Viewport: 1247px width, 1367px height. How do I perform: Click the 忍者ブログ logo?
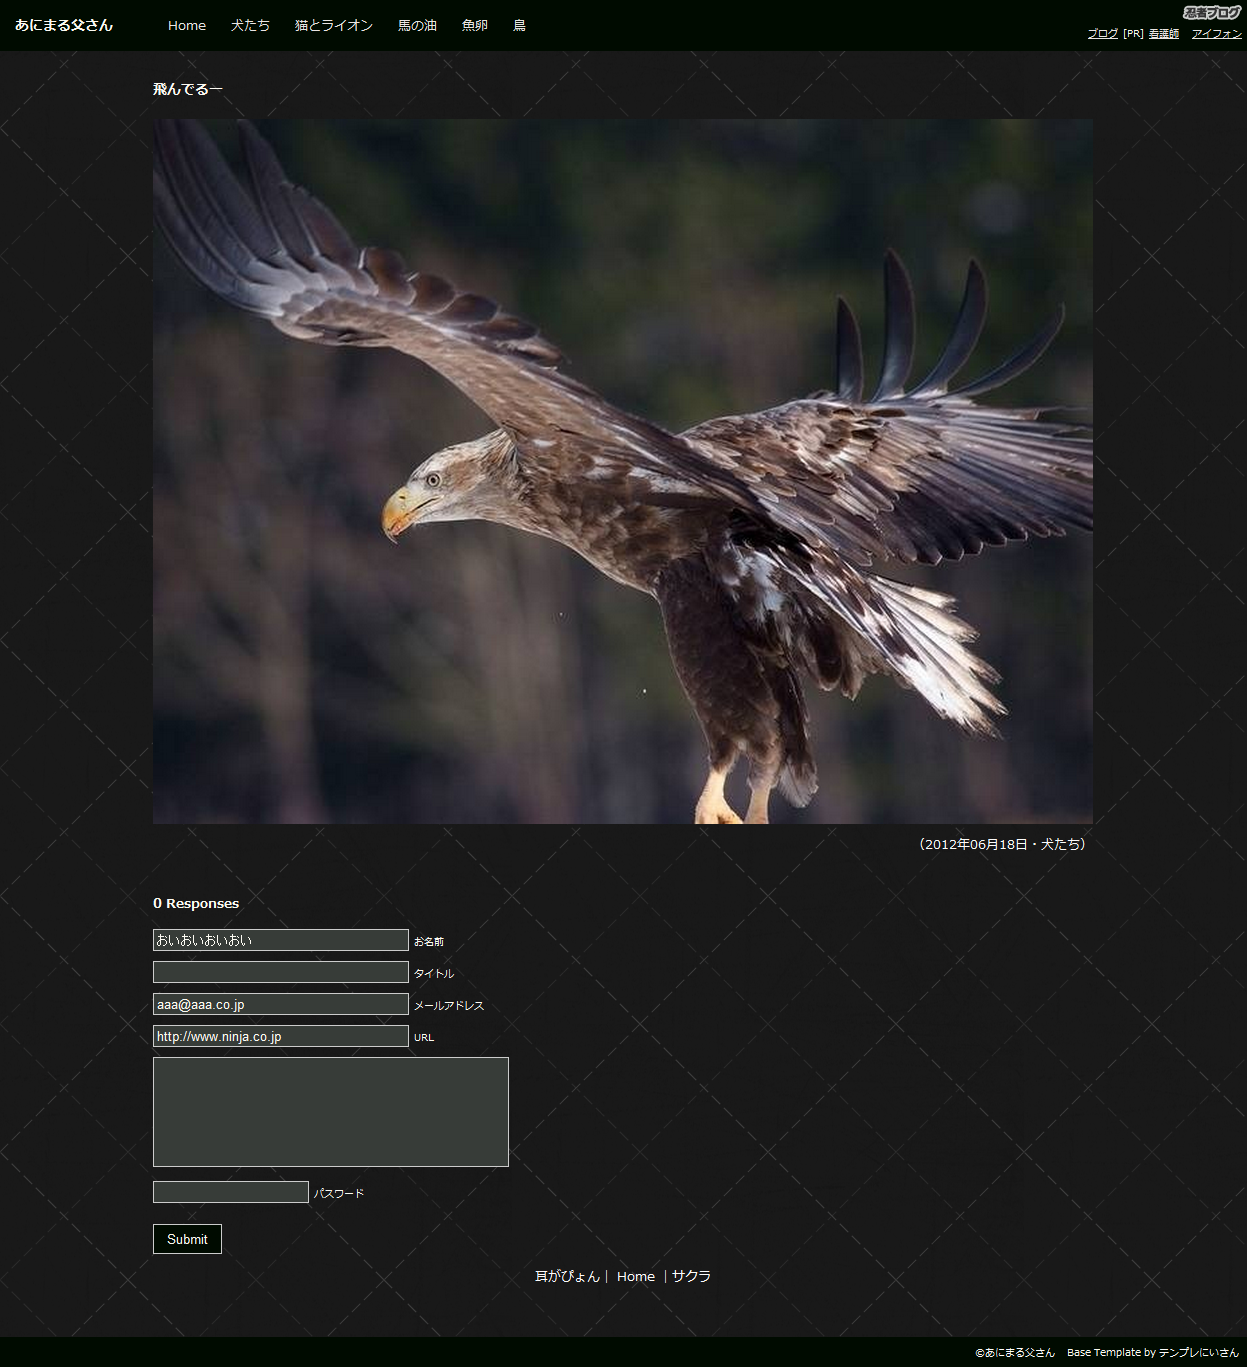pyautogui.click(x=1212, y=12)
